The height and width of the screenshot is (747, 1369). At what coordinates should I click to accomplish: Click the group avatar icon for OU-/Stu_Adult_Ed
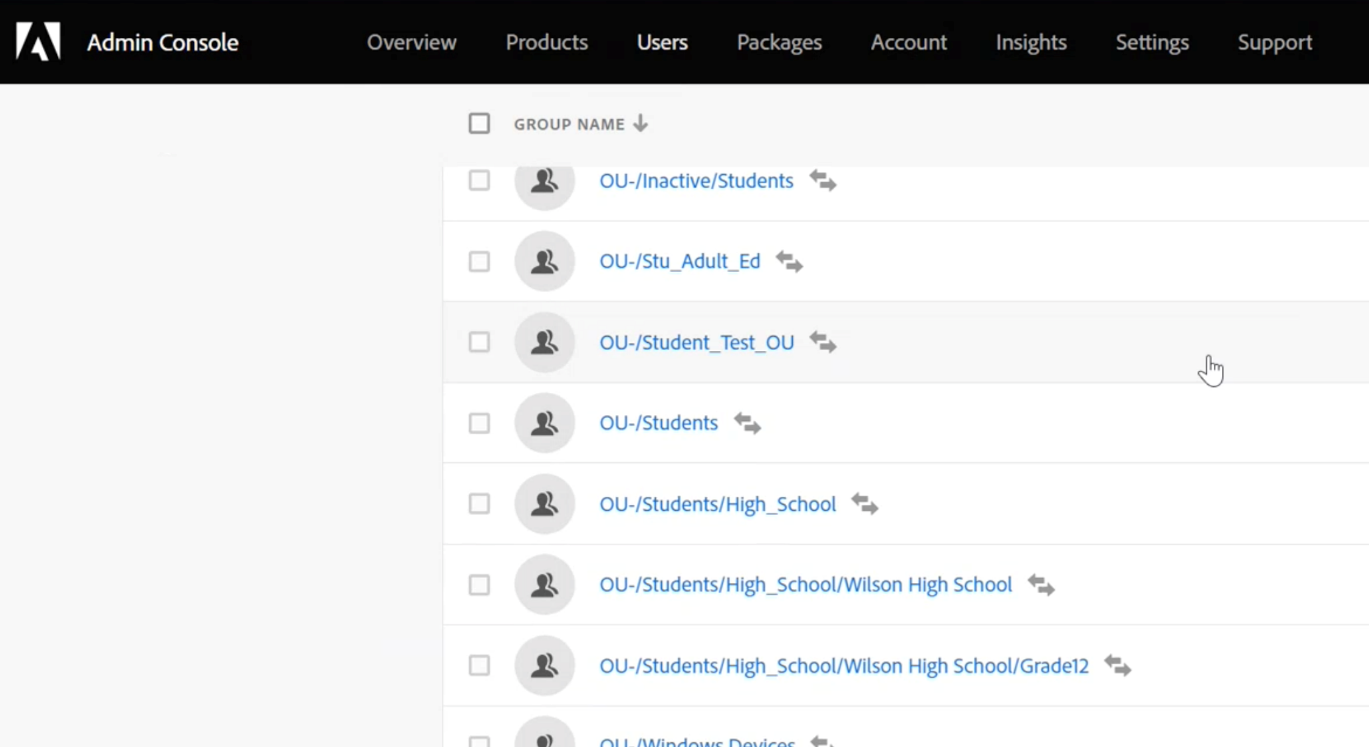544,261
